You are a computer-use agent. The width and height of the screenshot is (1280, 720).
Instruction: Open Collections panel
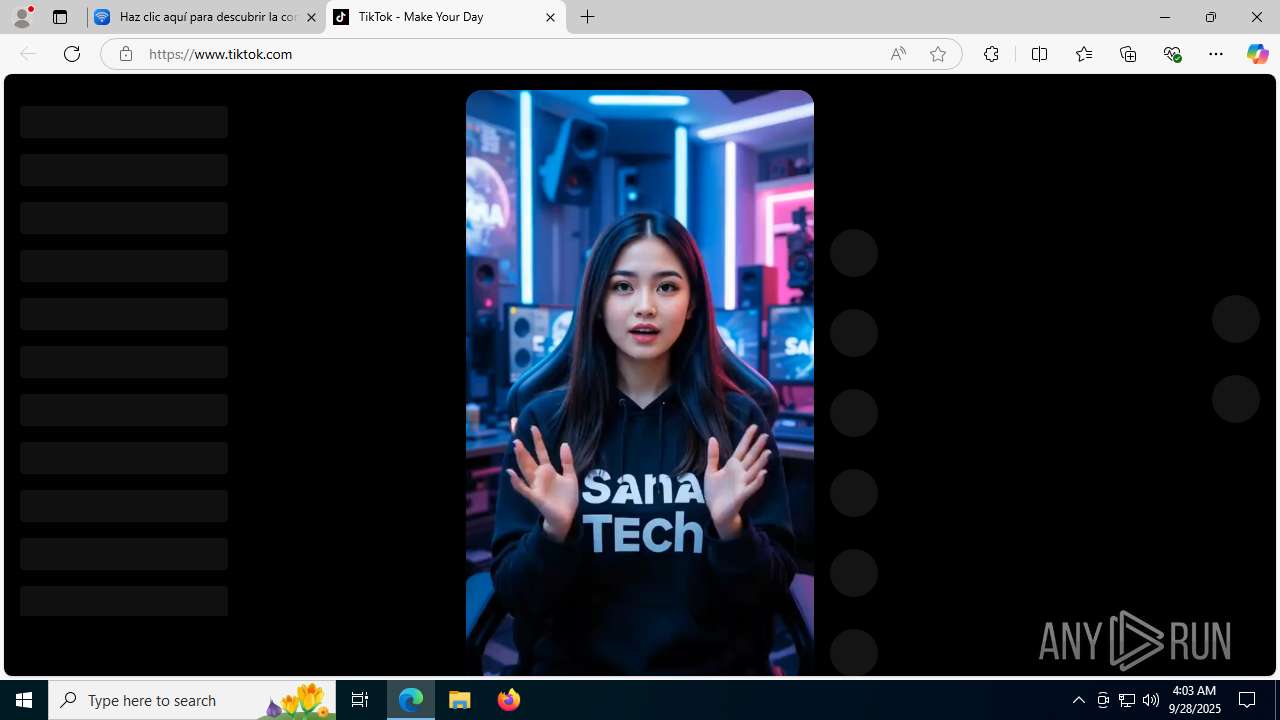pyautogui.click(x=1128, y=54)
